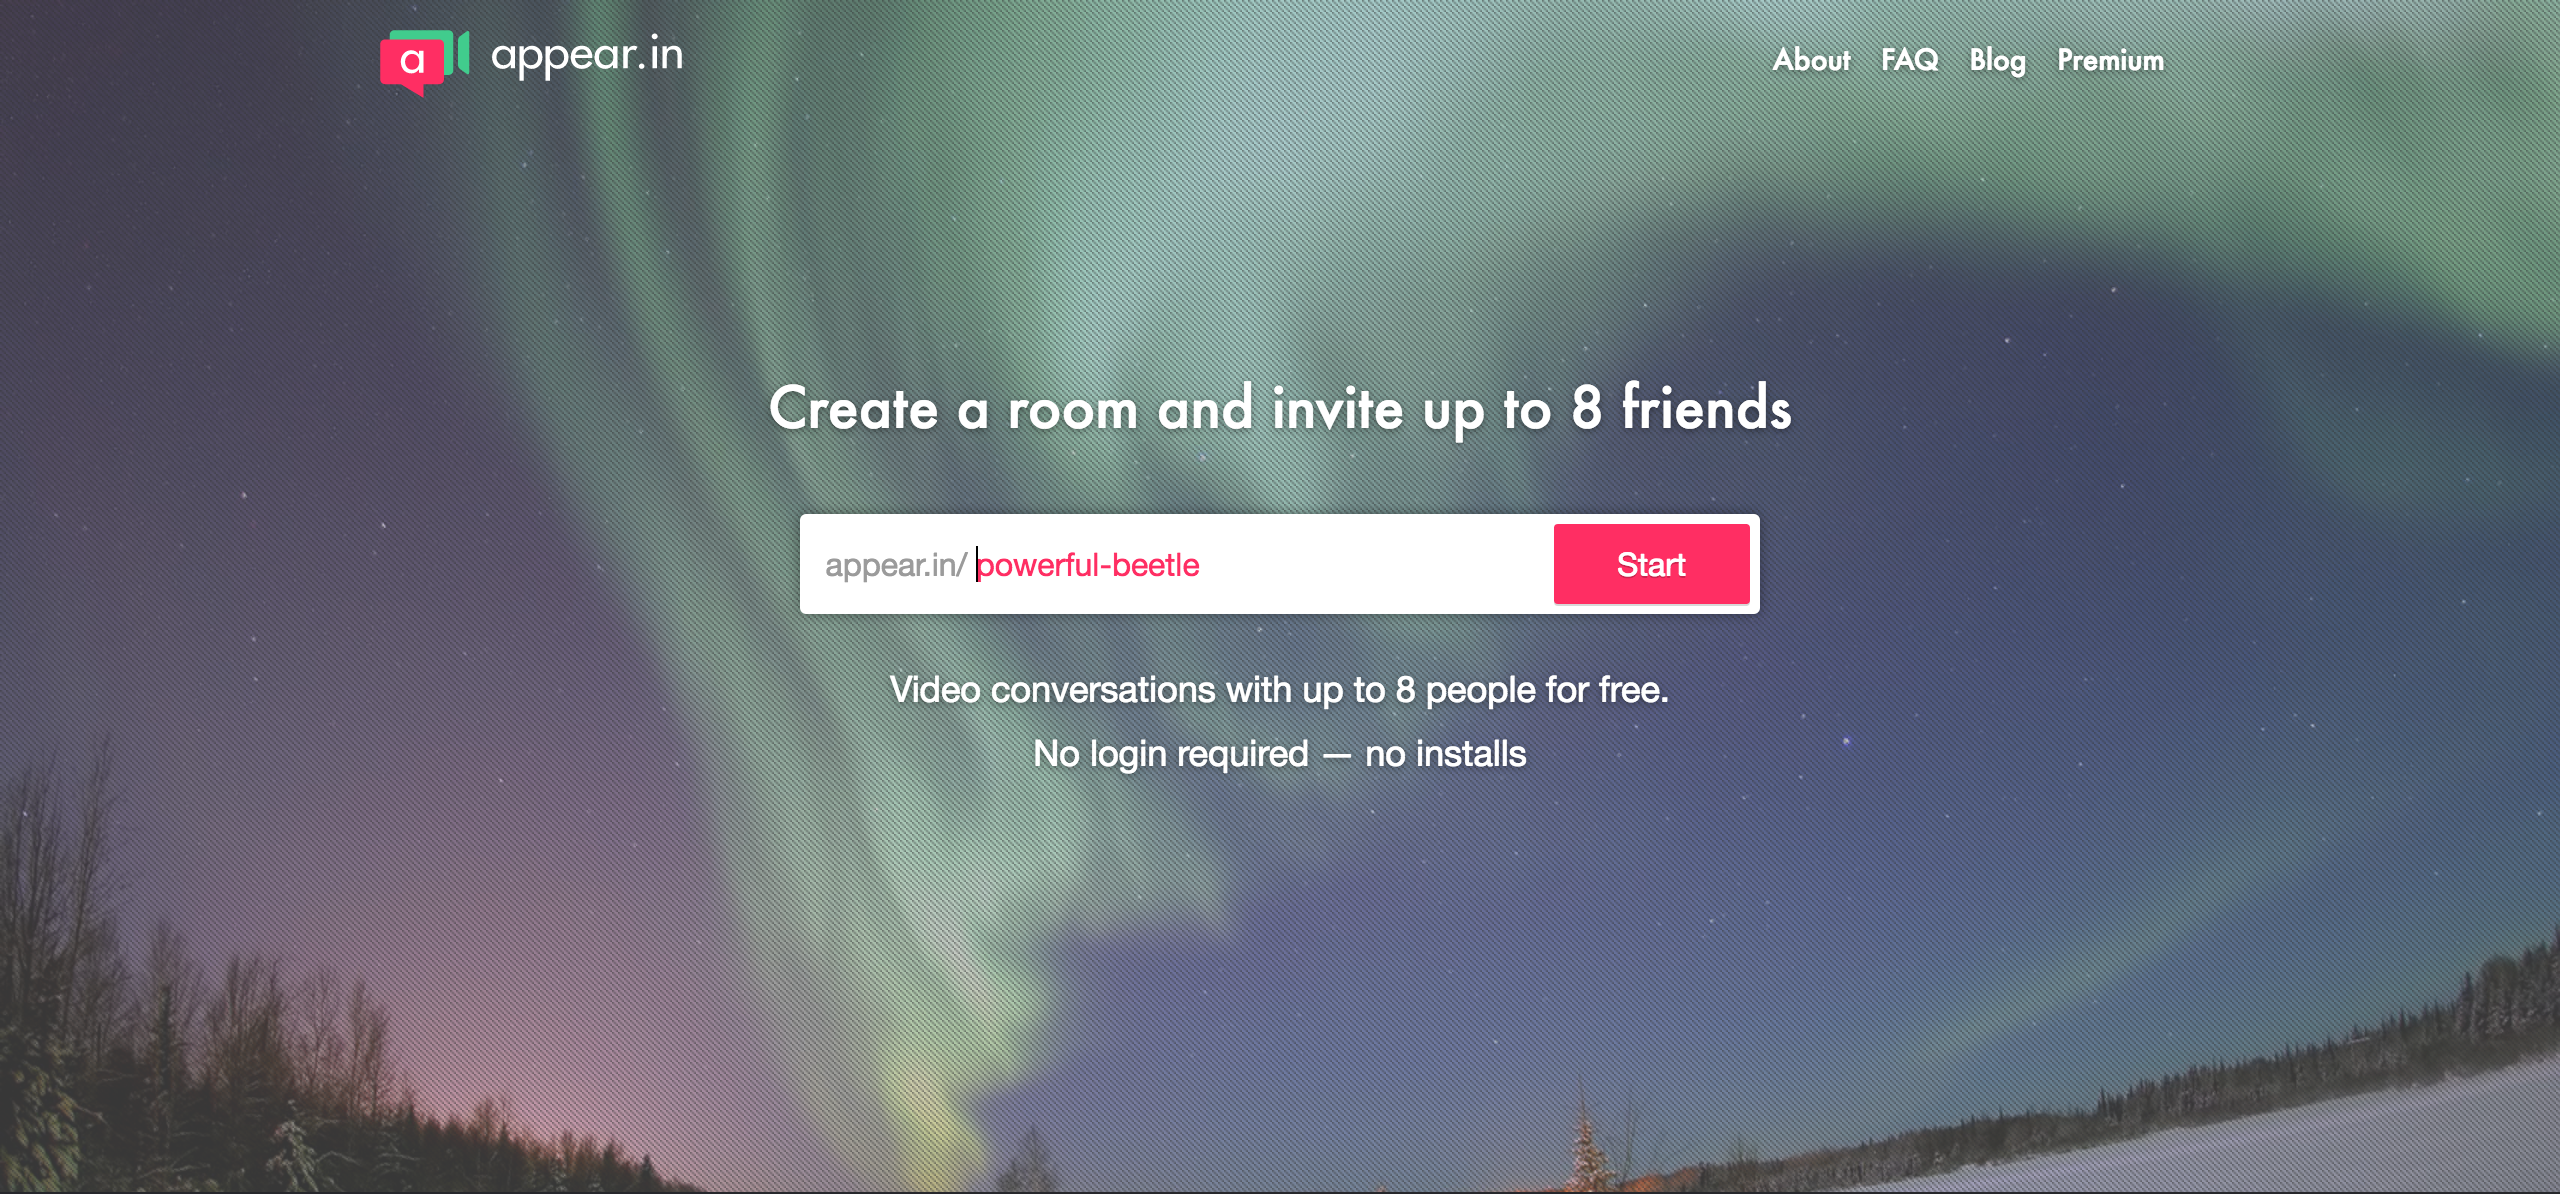Open the appear.in wordmark home link
The image size is (2560, 1194).
click(x=587, y=57)
